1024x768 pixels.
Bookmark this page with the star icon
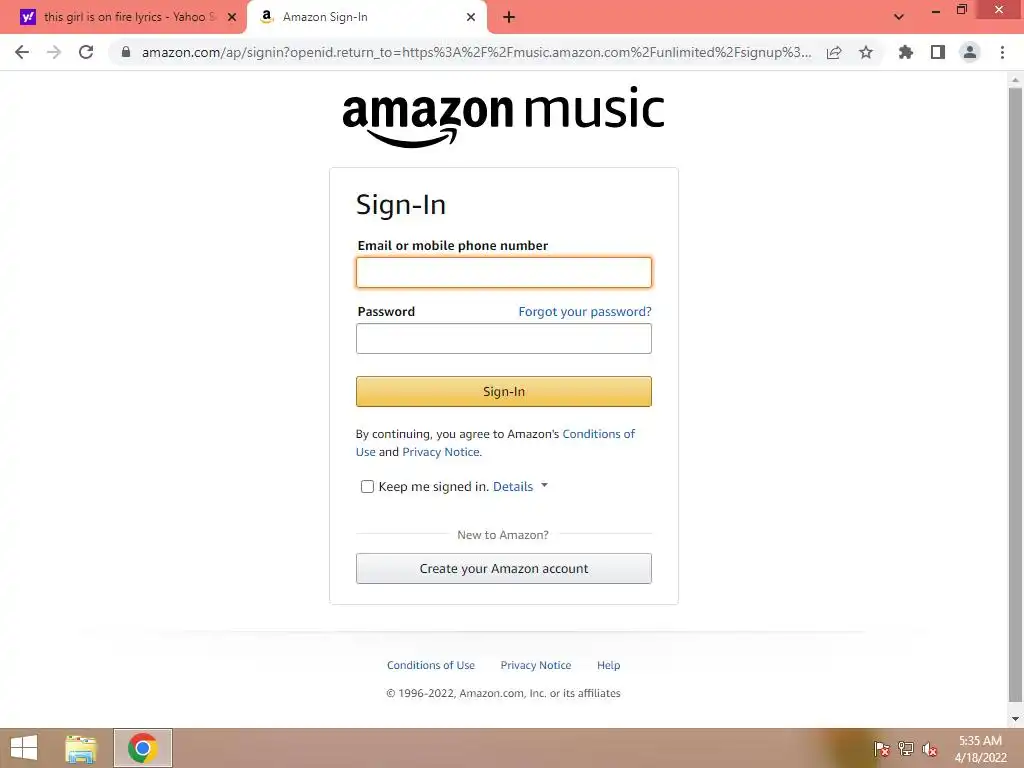[866, 52]
